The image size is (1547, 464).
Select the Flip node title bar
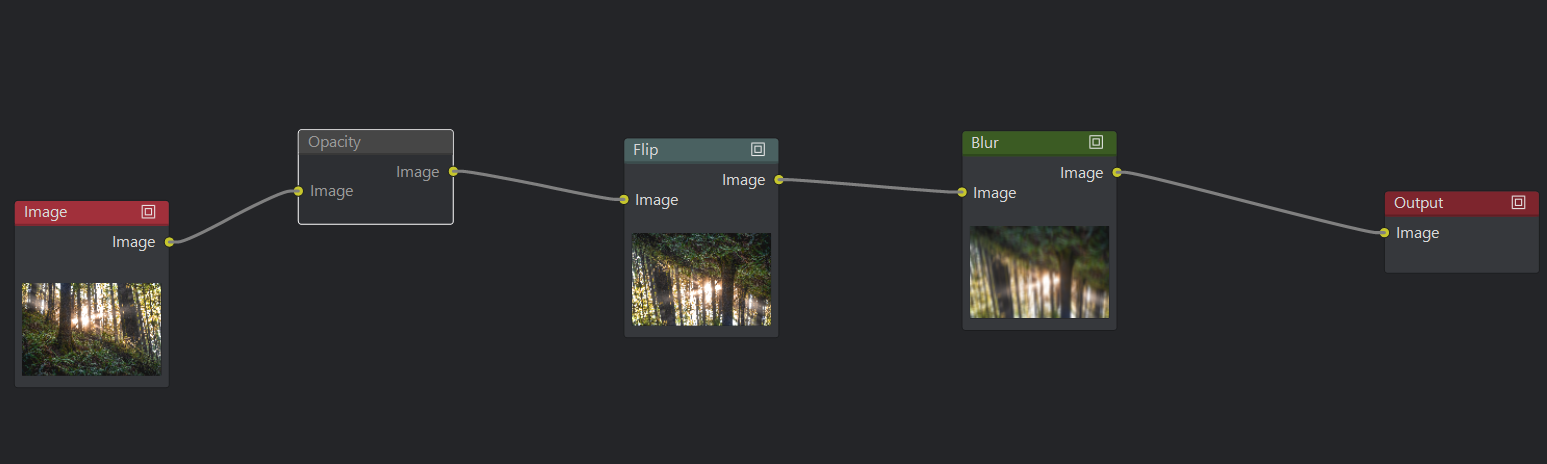701,150
